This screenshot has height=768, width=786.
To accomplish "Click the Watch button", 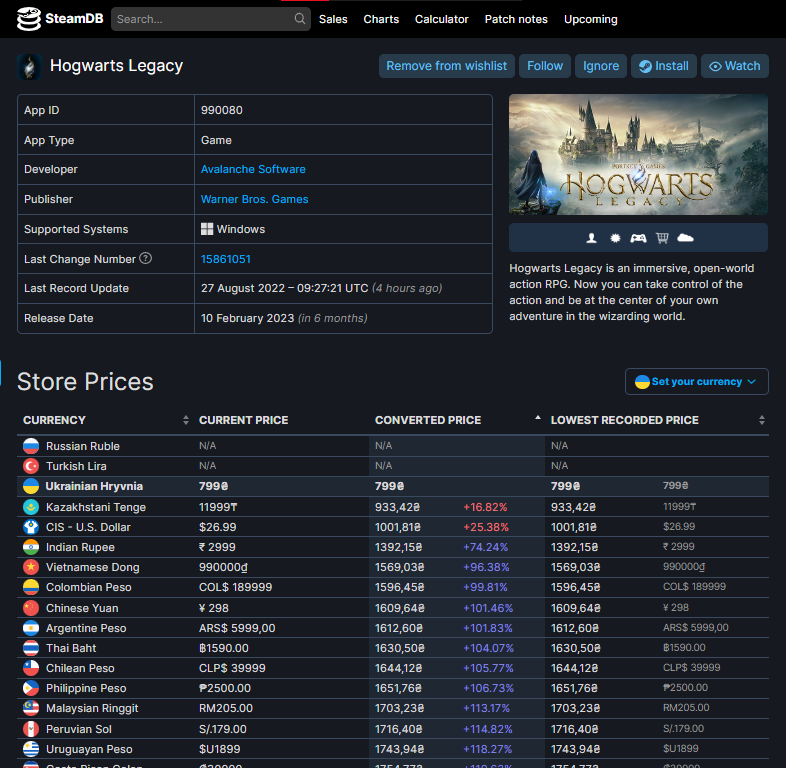I will coord(735,66).
